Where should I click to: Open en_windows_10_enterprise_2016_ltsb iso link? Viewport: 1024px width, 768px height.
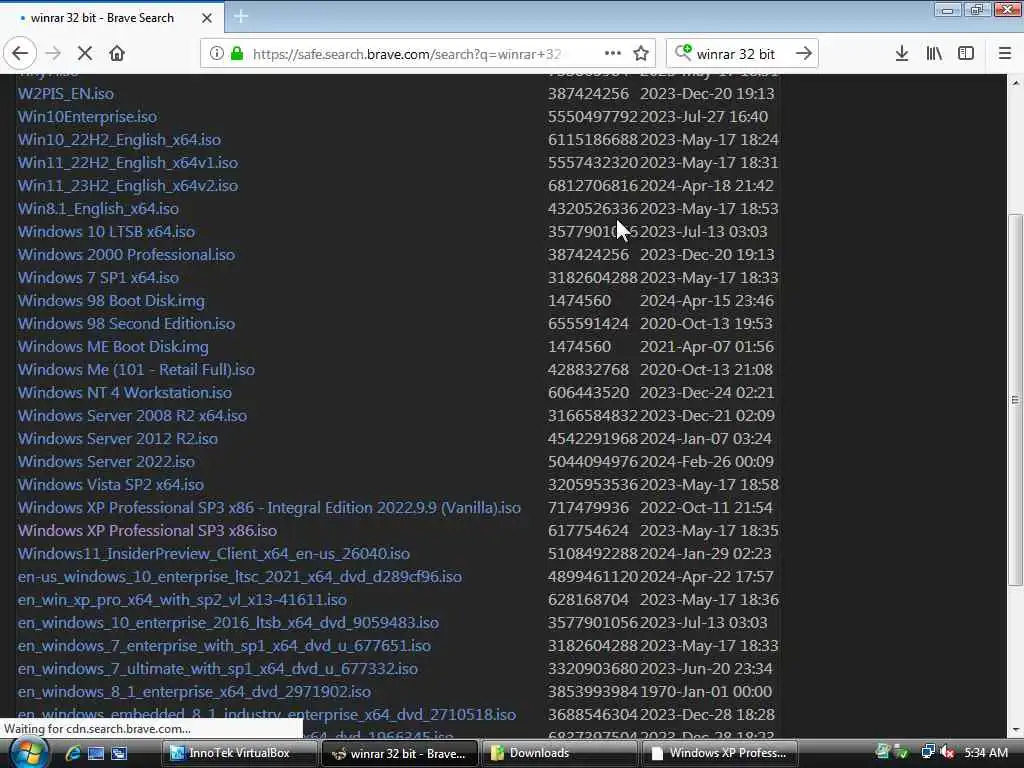pos(229,622)
